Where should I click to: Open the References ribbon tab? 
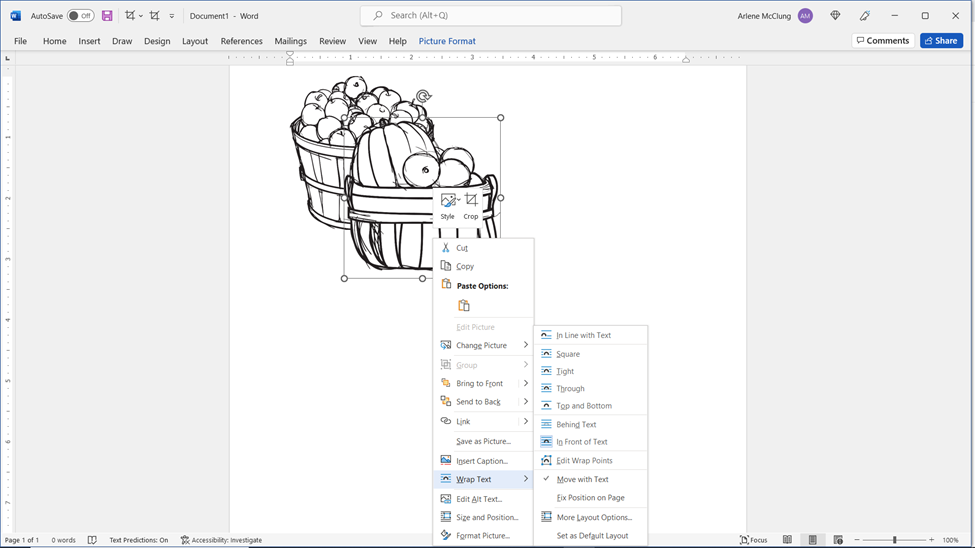241,41
